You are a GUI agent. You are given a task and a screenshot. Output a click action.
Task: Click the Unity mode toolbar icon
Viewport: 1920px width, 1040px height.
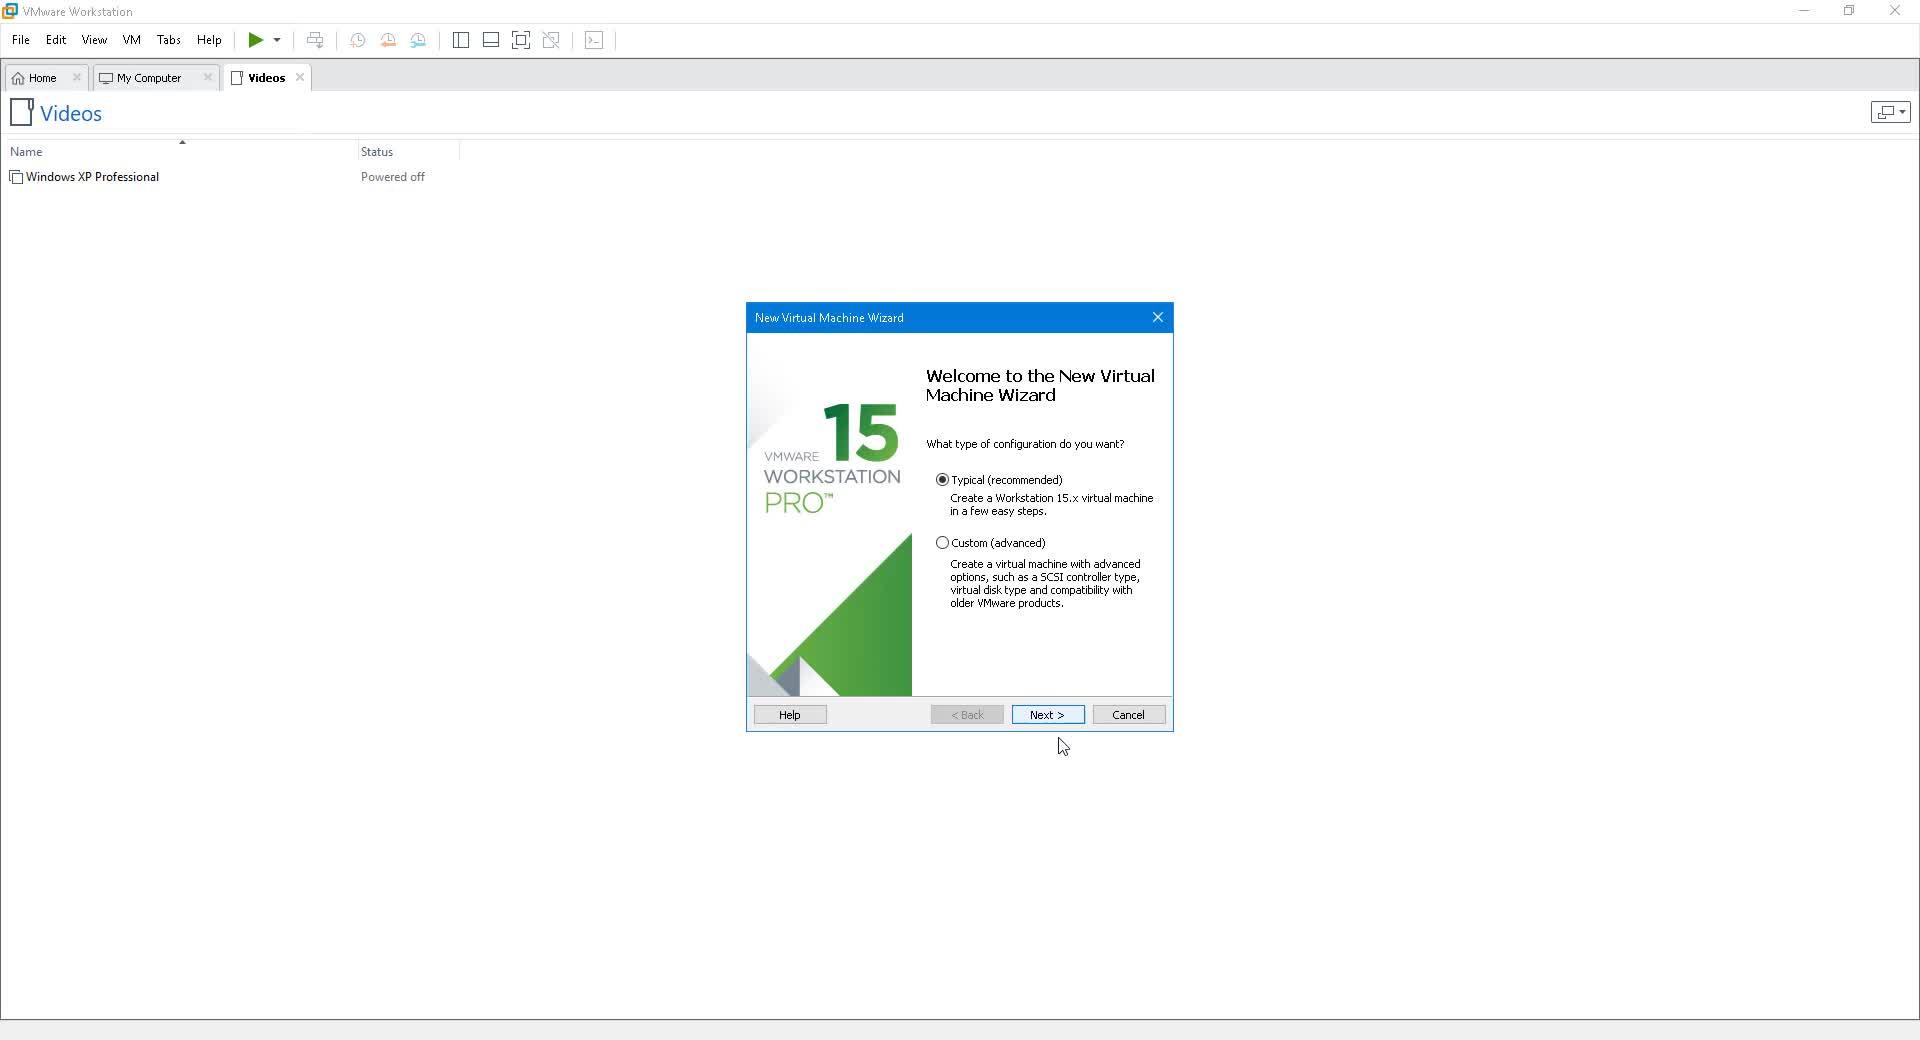551,40
